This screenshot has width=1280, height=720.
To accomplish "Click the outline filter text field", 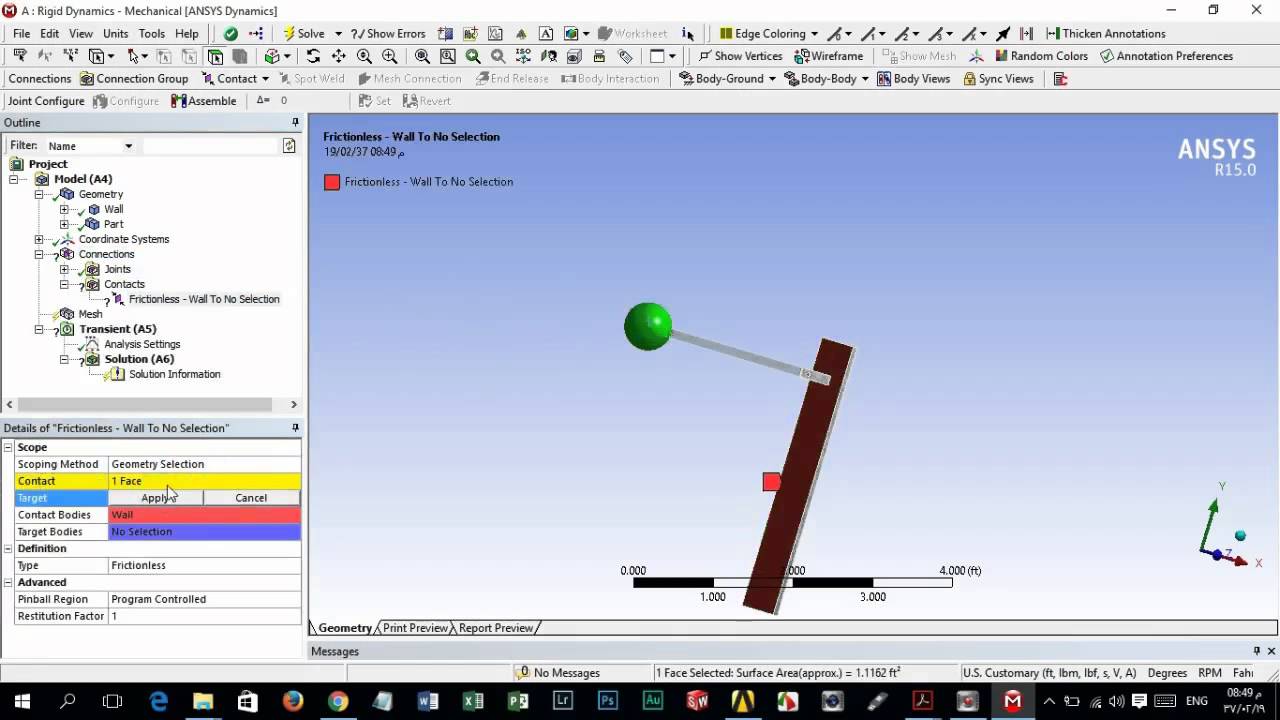I will 210,146.
